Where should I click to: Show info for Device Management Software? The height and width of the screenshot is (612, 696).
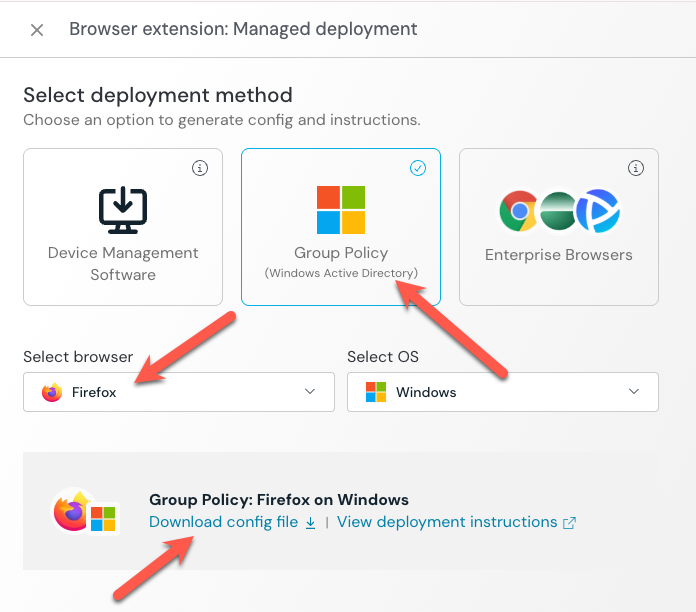click(x=200, y=168)
